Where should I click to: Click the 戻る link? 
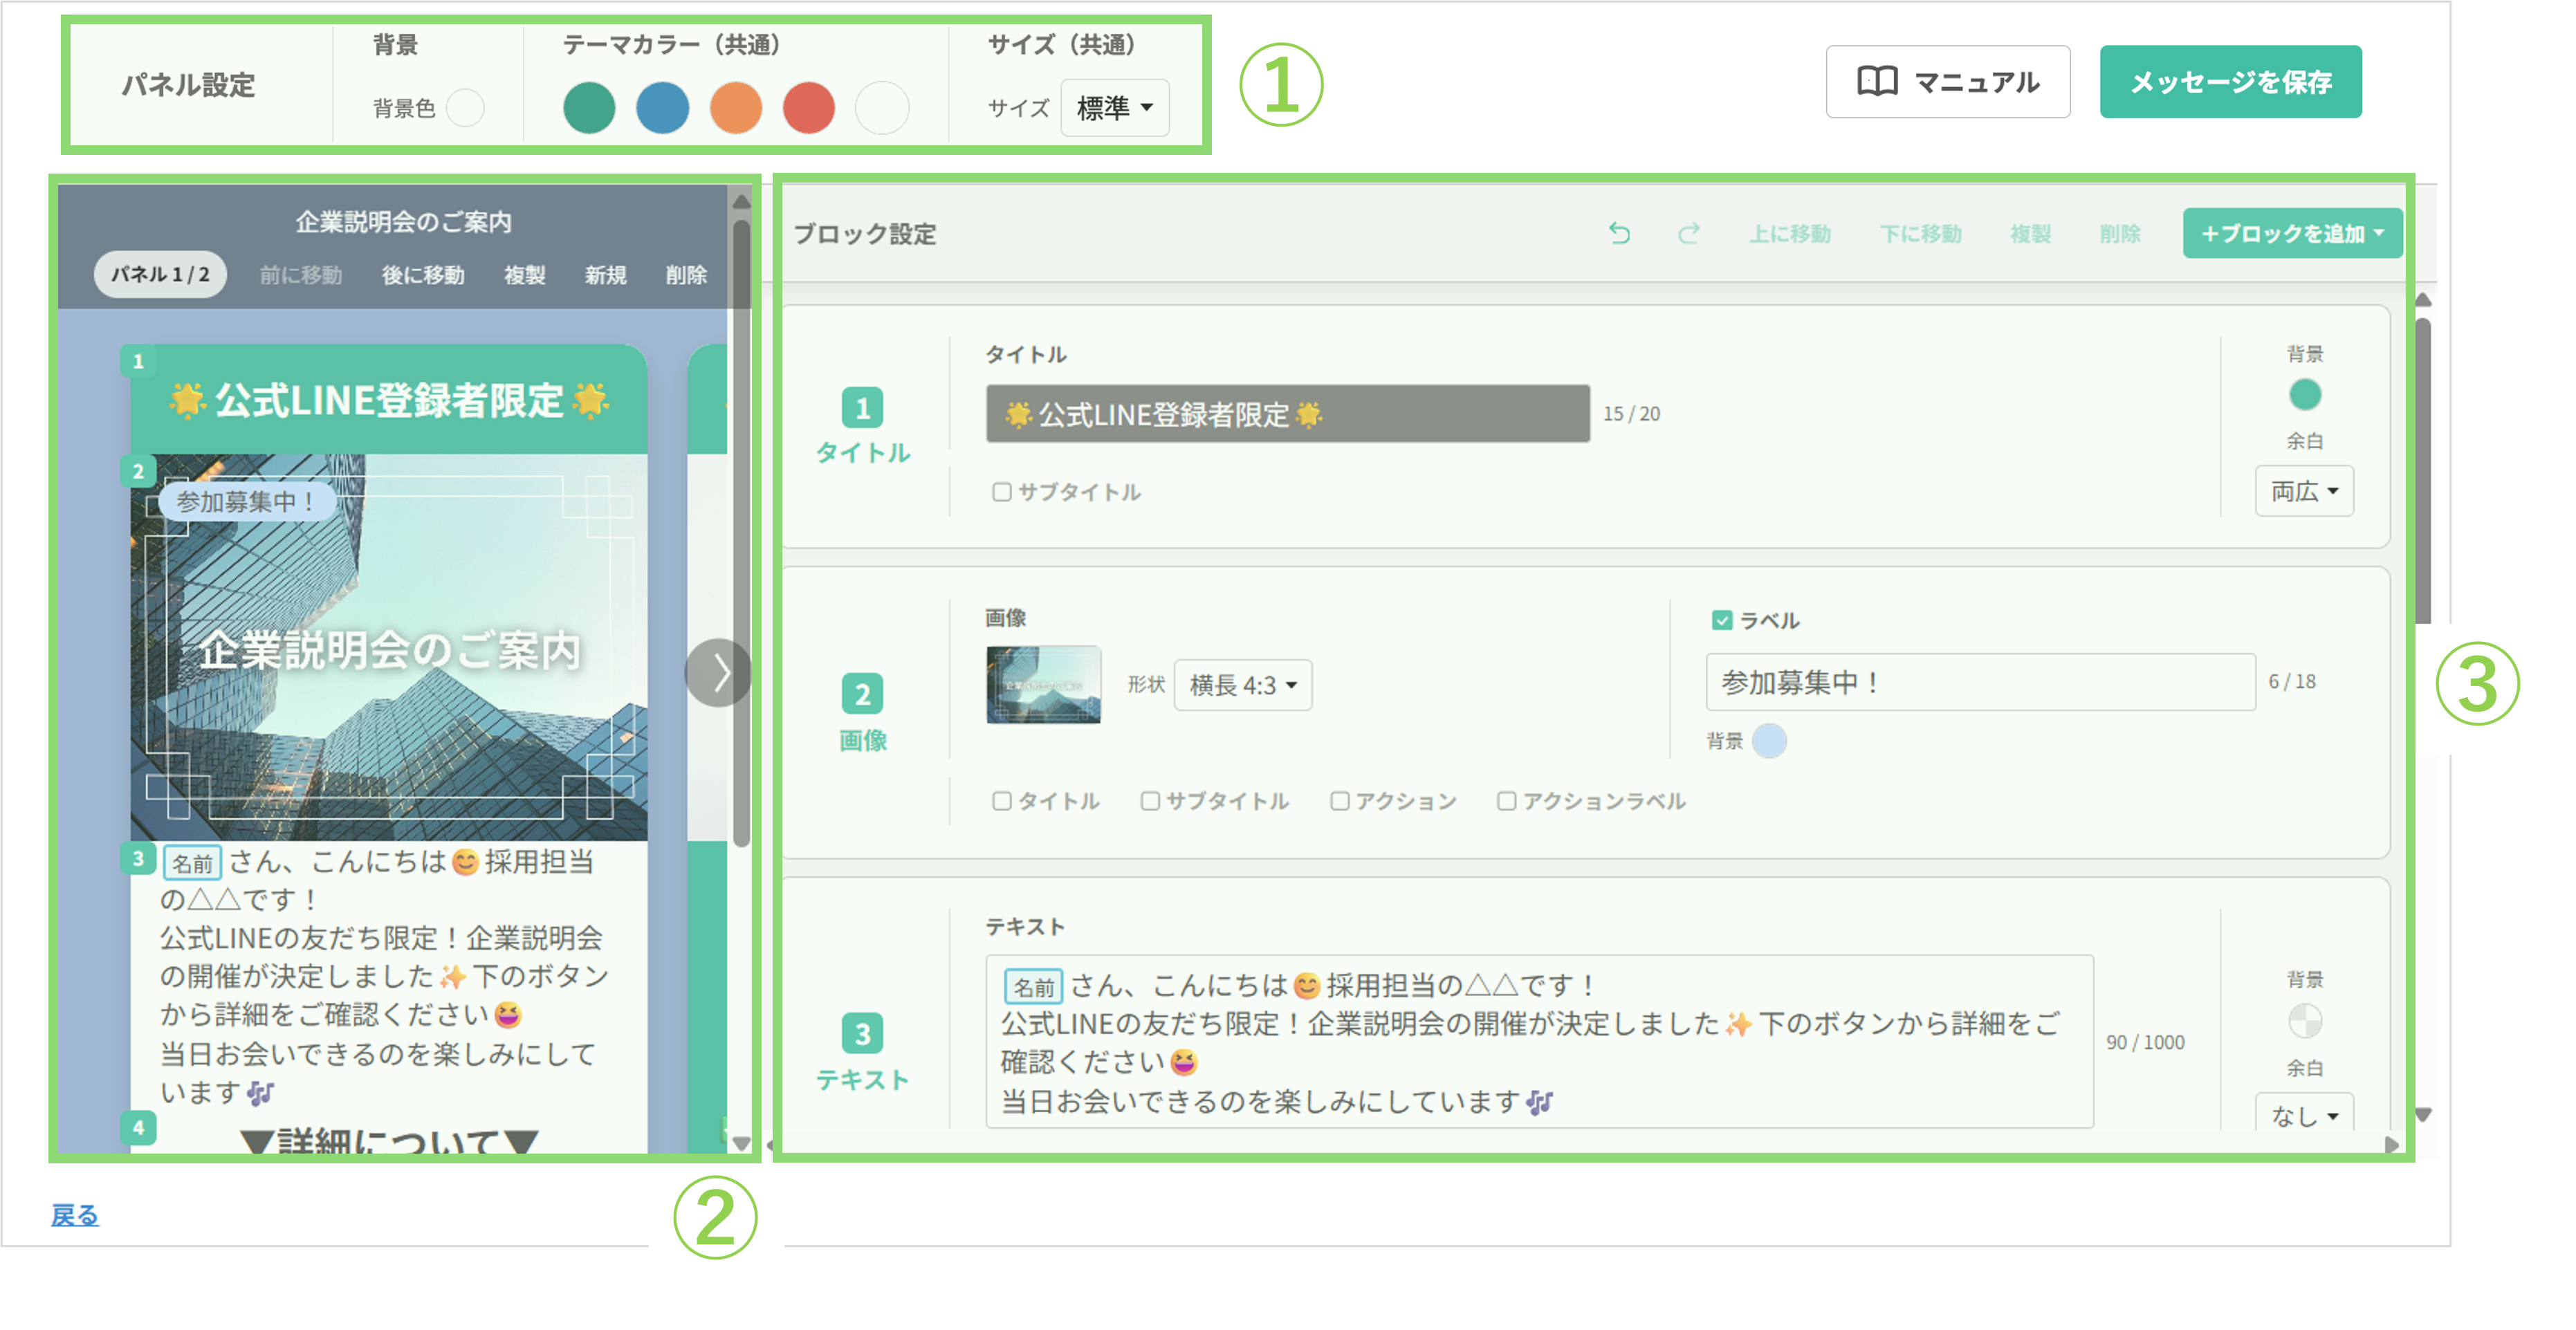point(75,1215)
